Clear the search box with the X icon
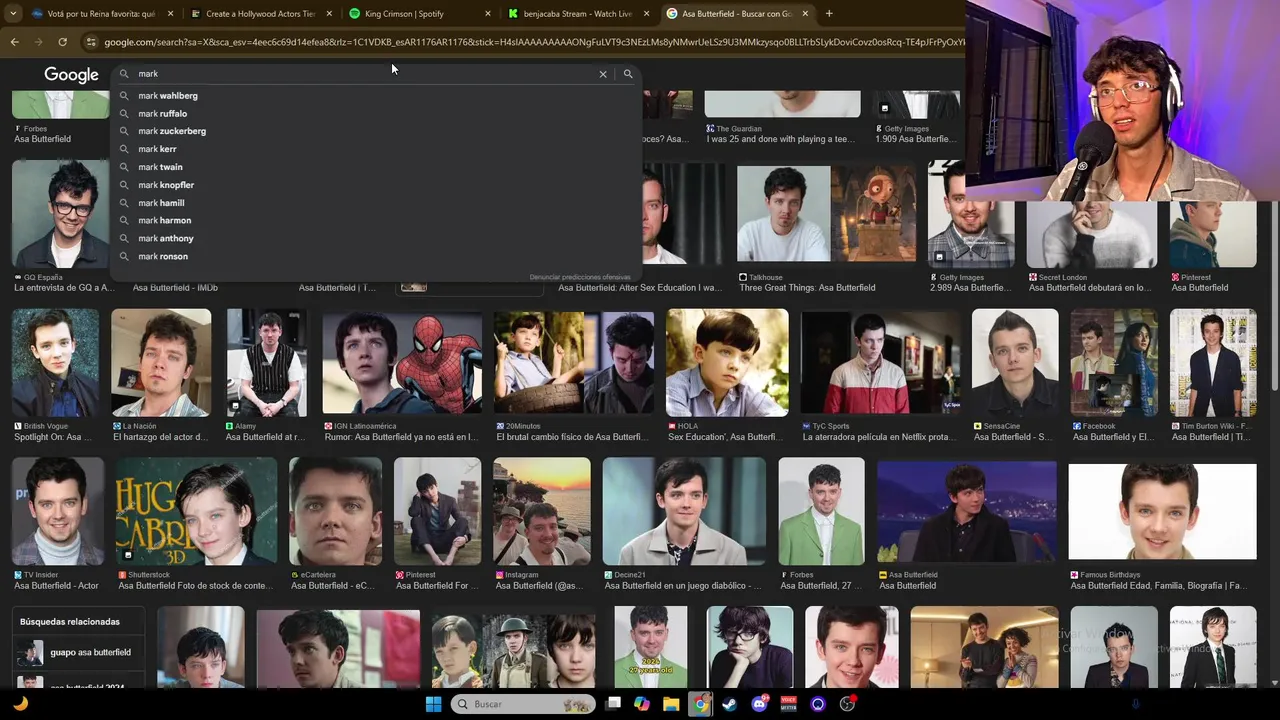The height and width of the screenshot is (720, 1280). 603,74
